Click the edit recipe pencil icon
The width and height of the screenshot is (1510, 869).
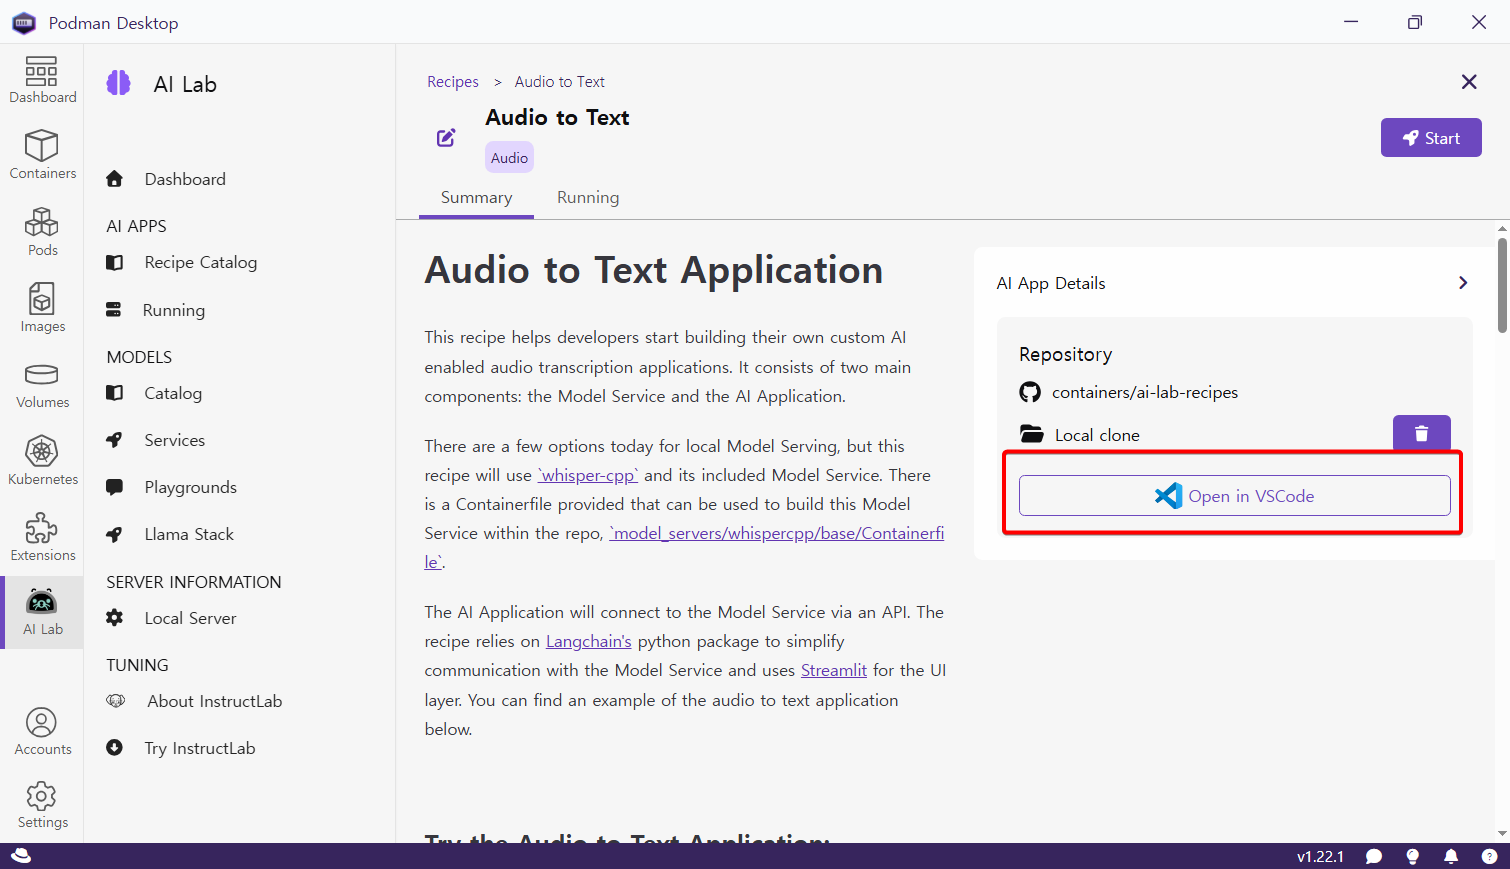(x=446, y=138)
